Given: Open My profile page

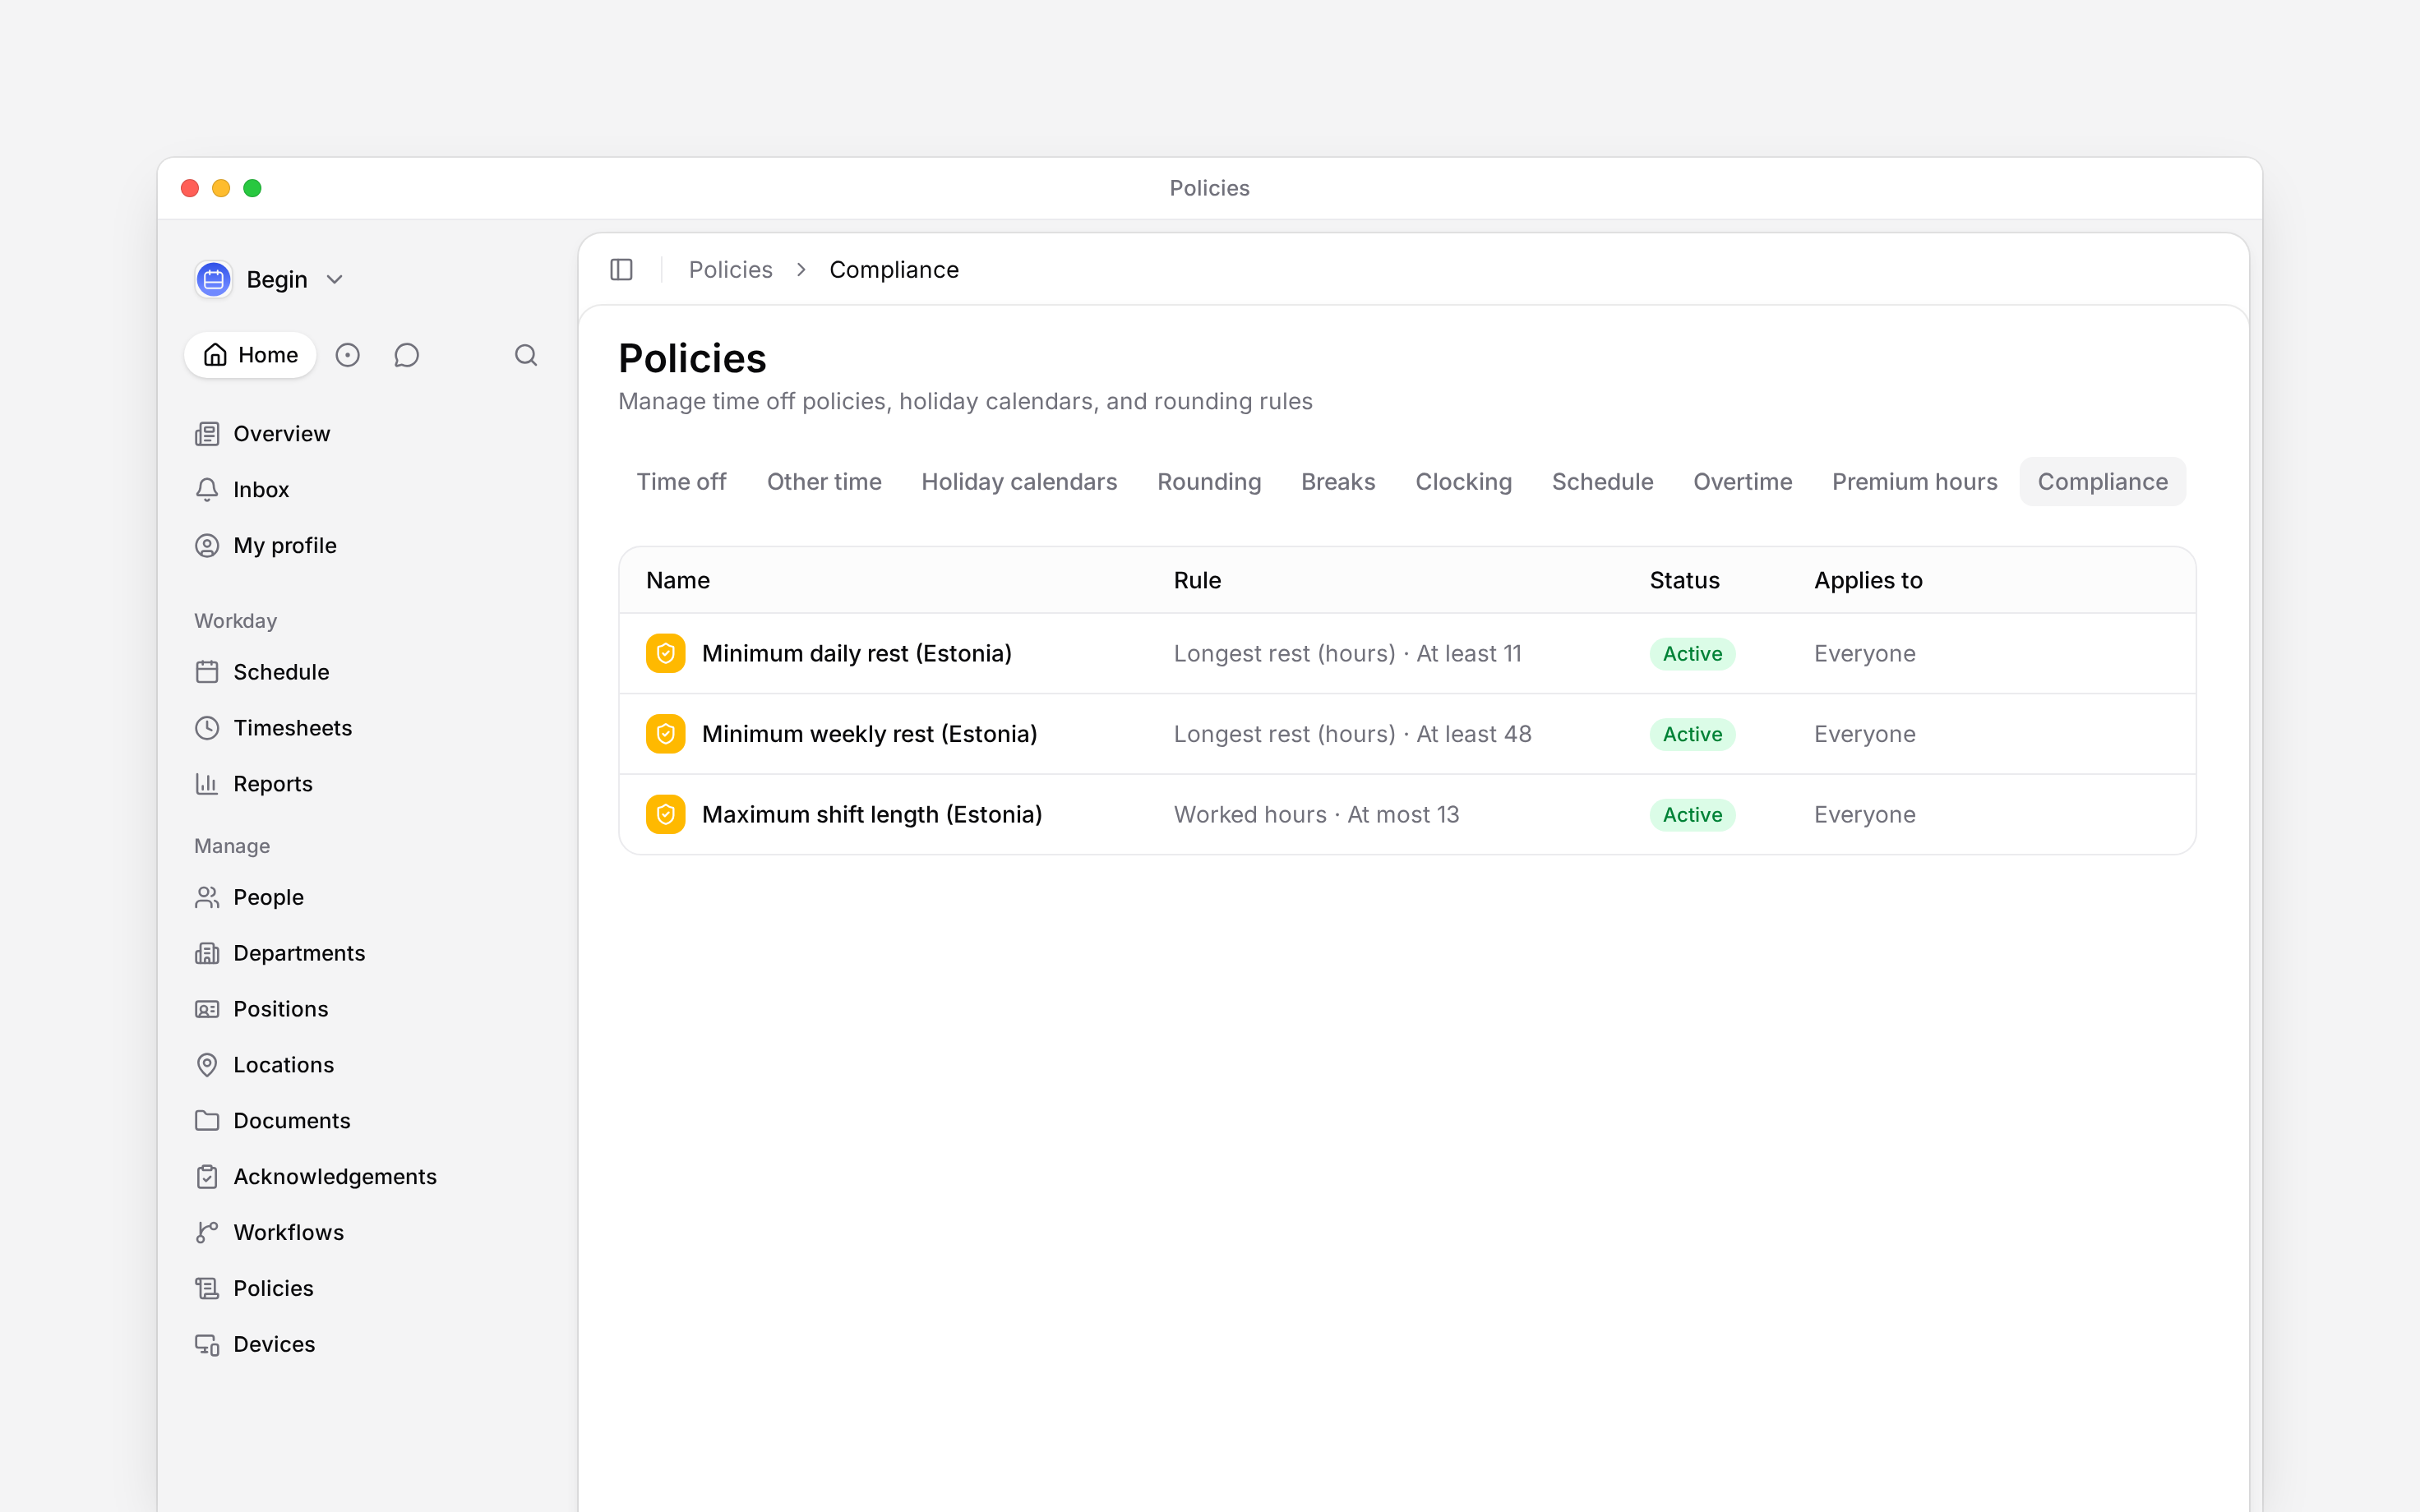Looking at the screenshot, I should pyautogui.click(x=285, y=546).
